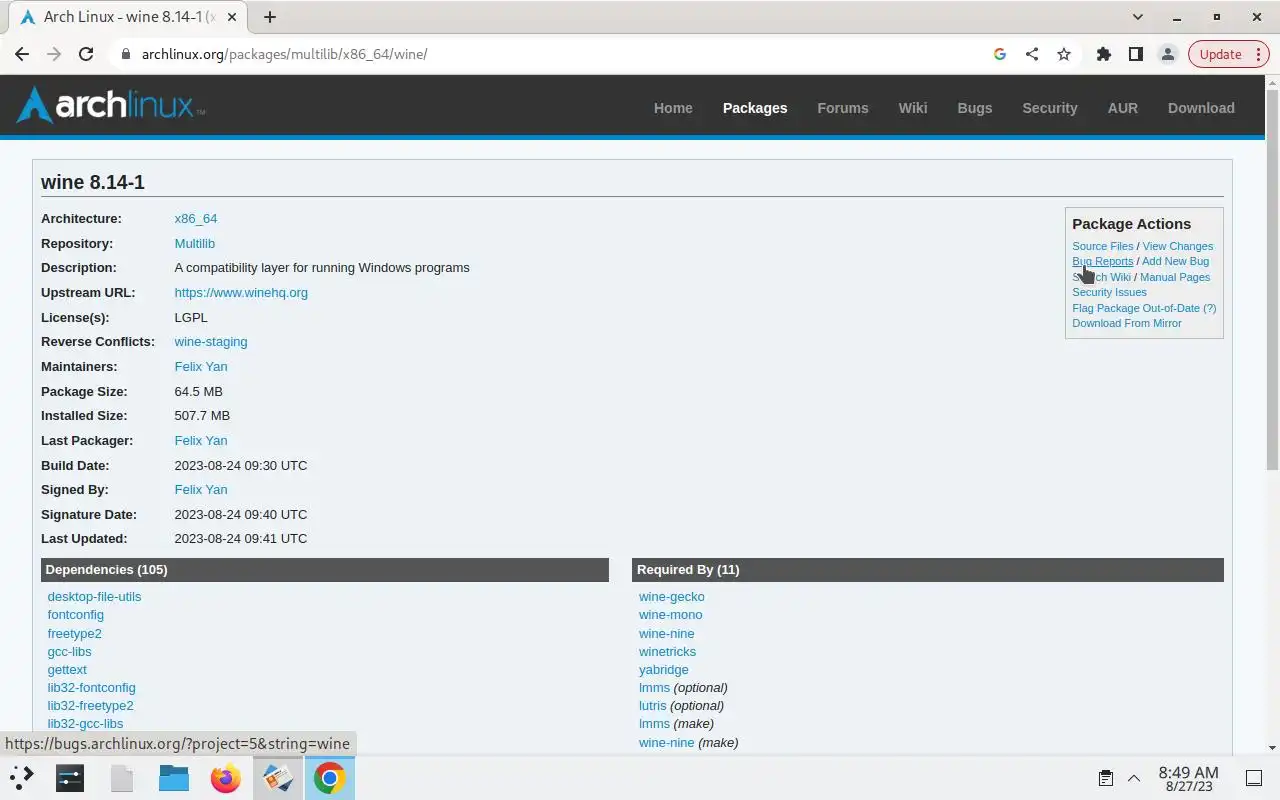This screenshot has width=1280, height=800.
Task: Open the Manual Pages link
Action: (1175, 277)
